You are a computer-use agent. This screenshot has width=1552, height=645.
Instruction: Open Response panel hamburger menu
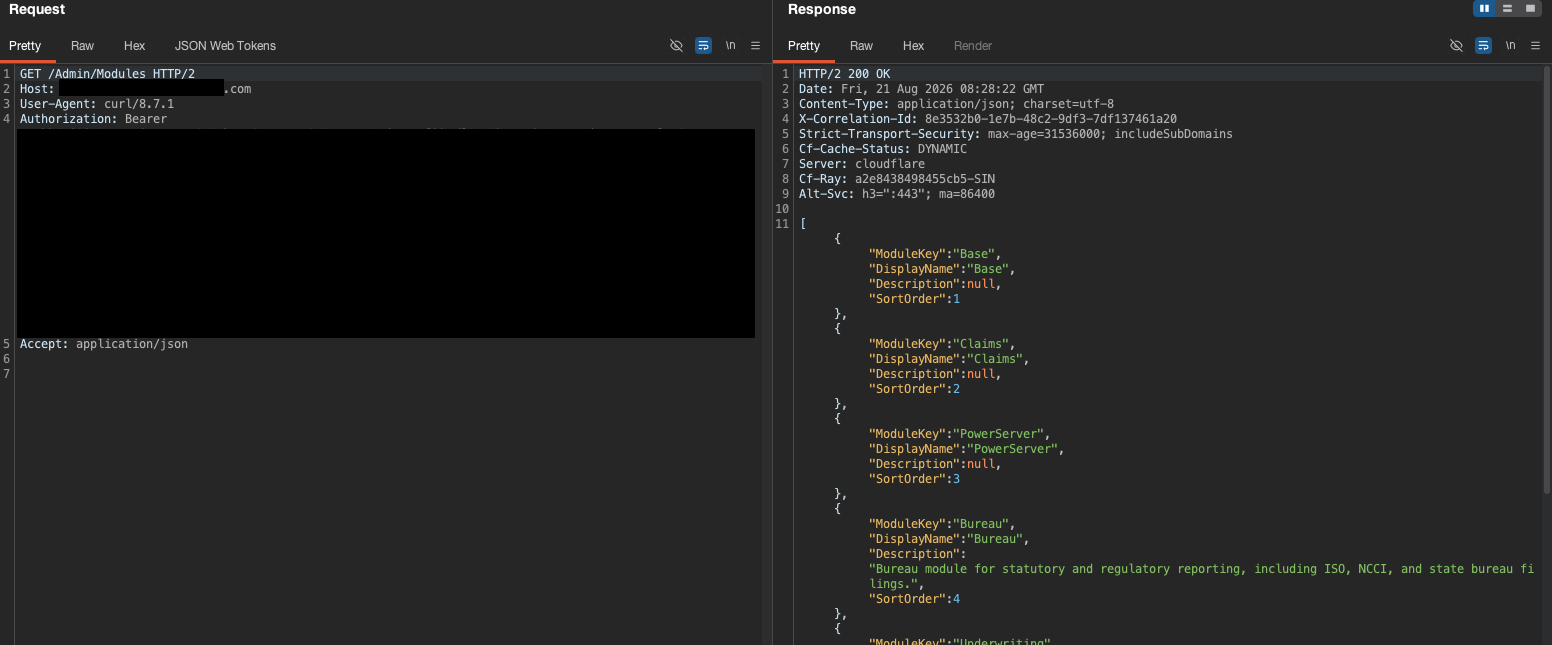pos(1535,46)
